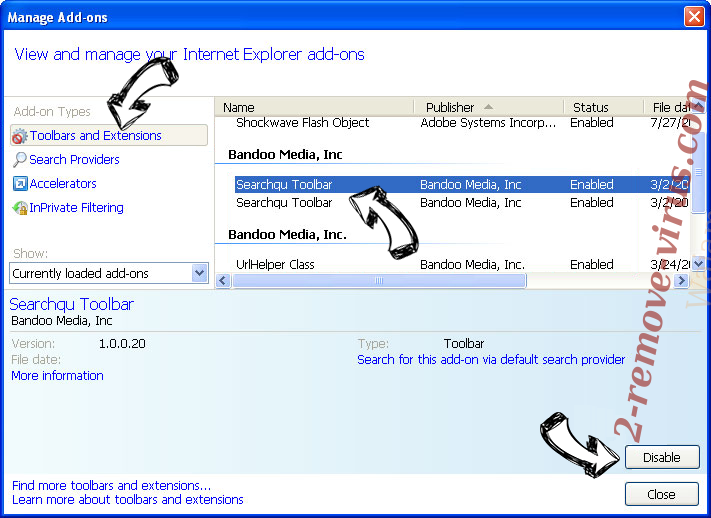Click the left arrow of horizontal scrollbar
The height and width of the screenshot is (518, 711).
tap(223, 281)
